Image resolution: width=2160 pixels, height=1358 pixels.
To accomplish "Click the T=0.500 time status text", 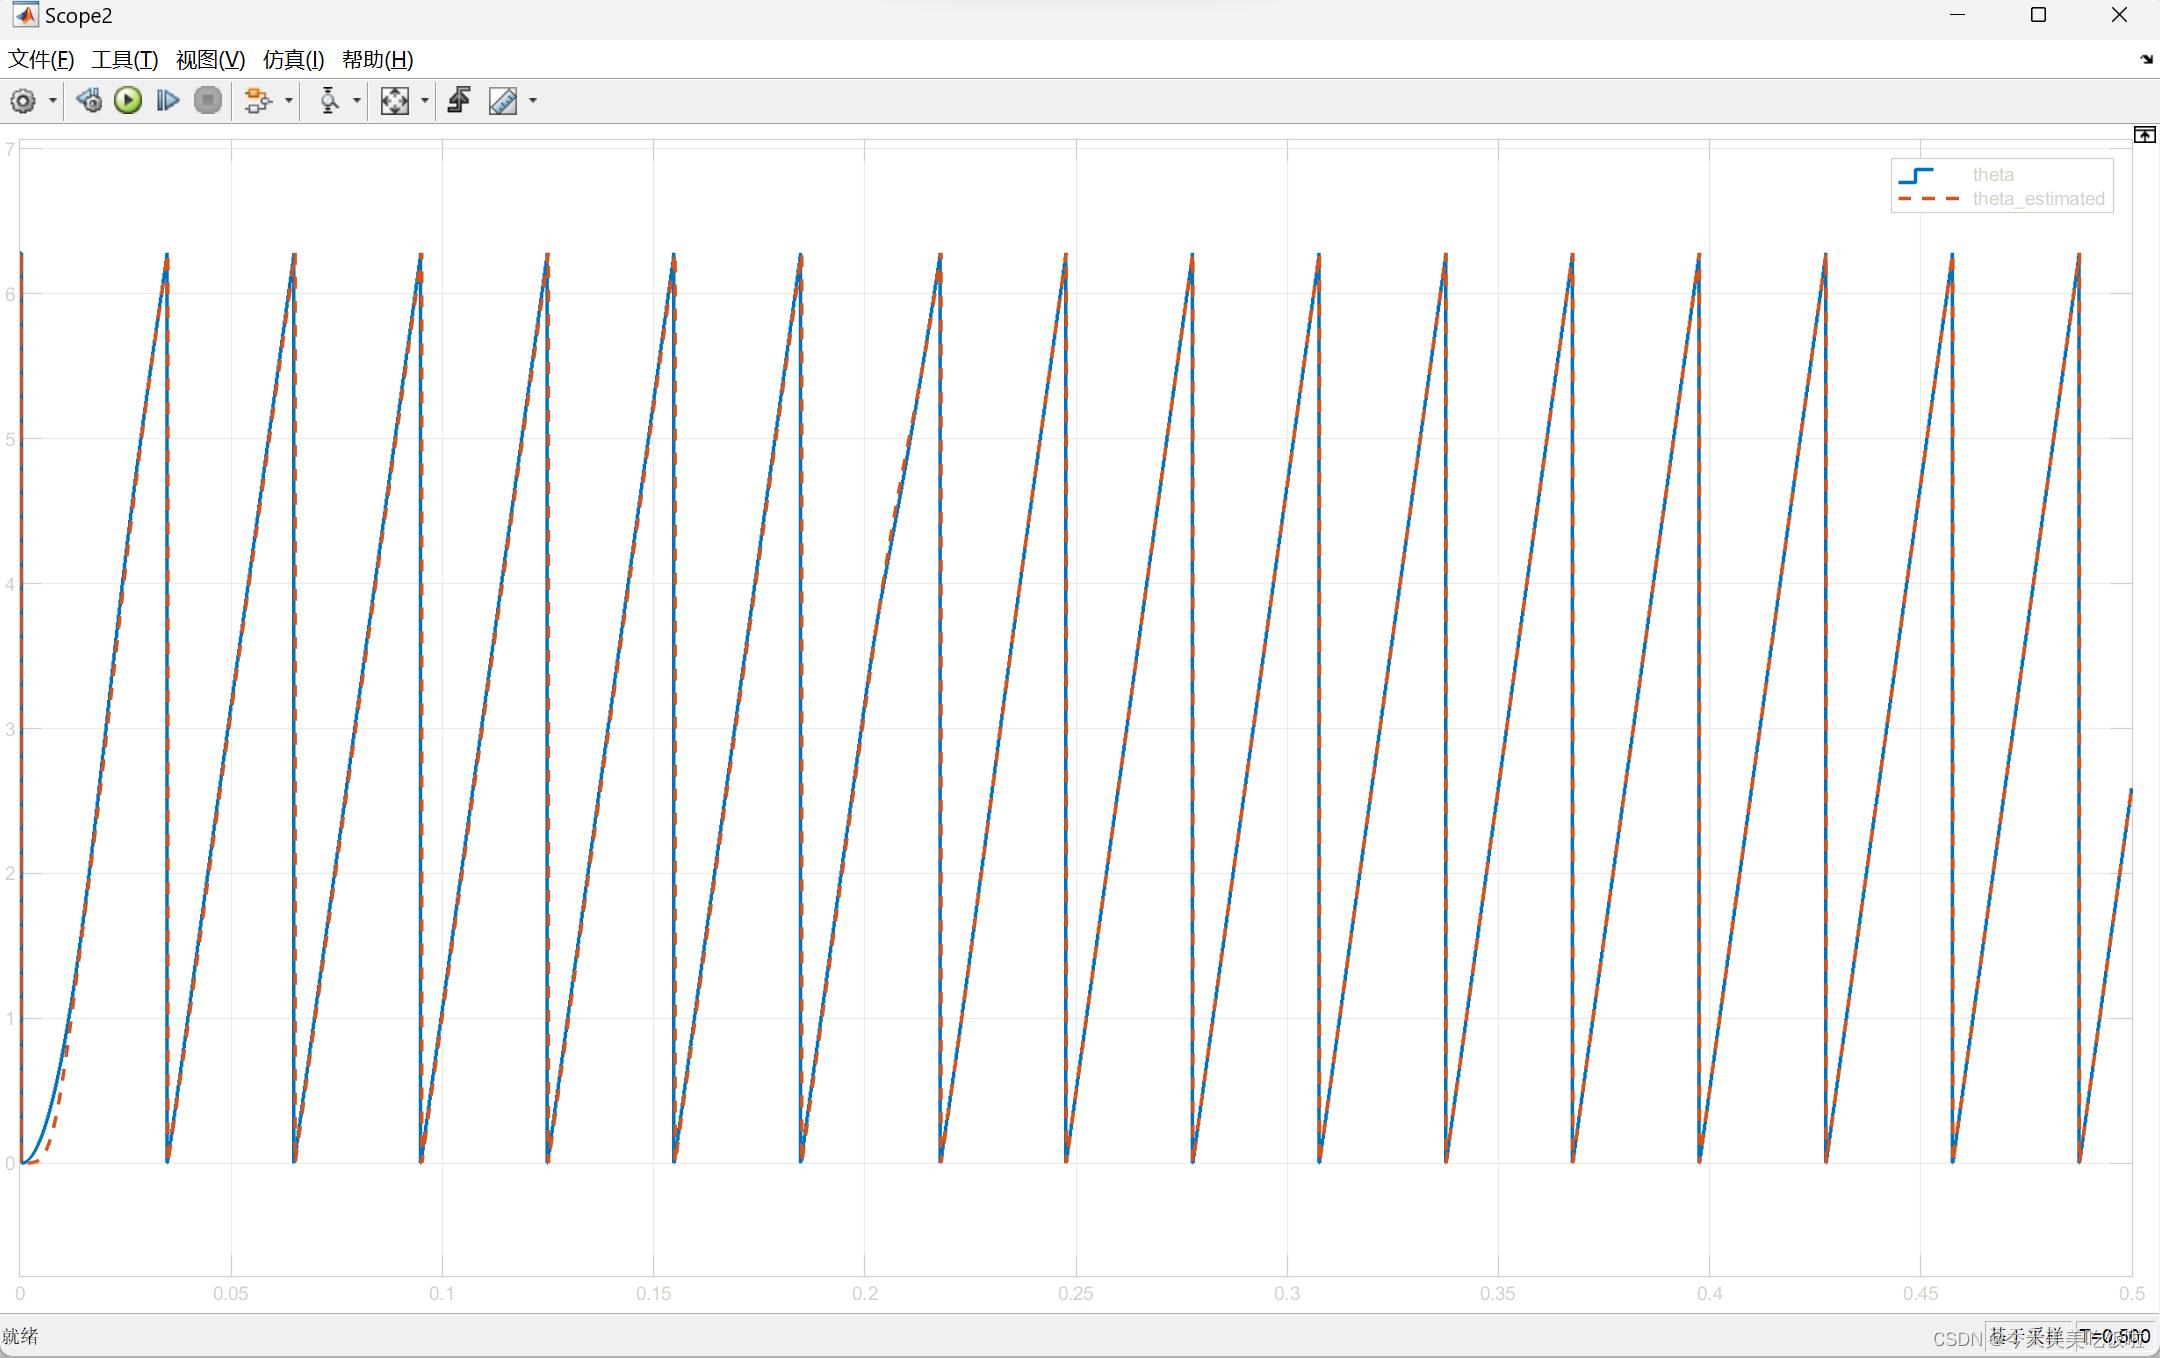I will (x=2115, y=1336).
